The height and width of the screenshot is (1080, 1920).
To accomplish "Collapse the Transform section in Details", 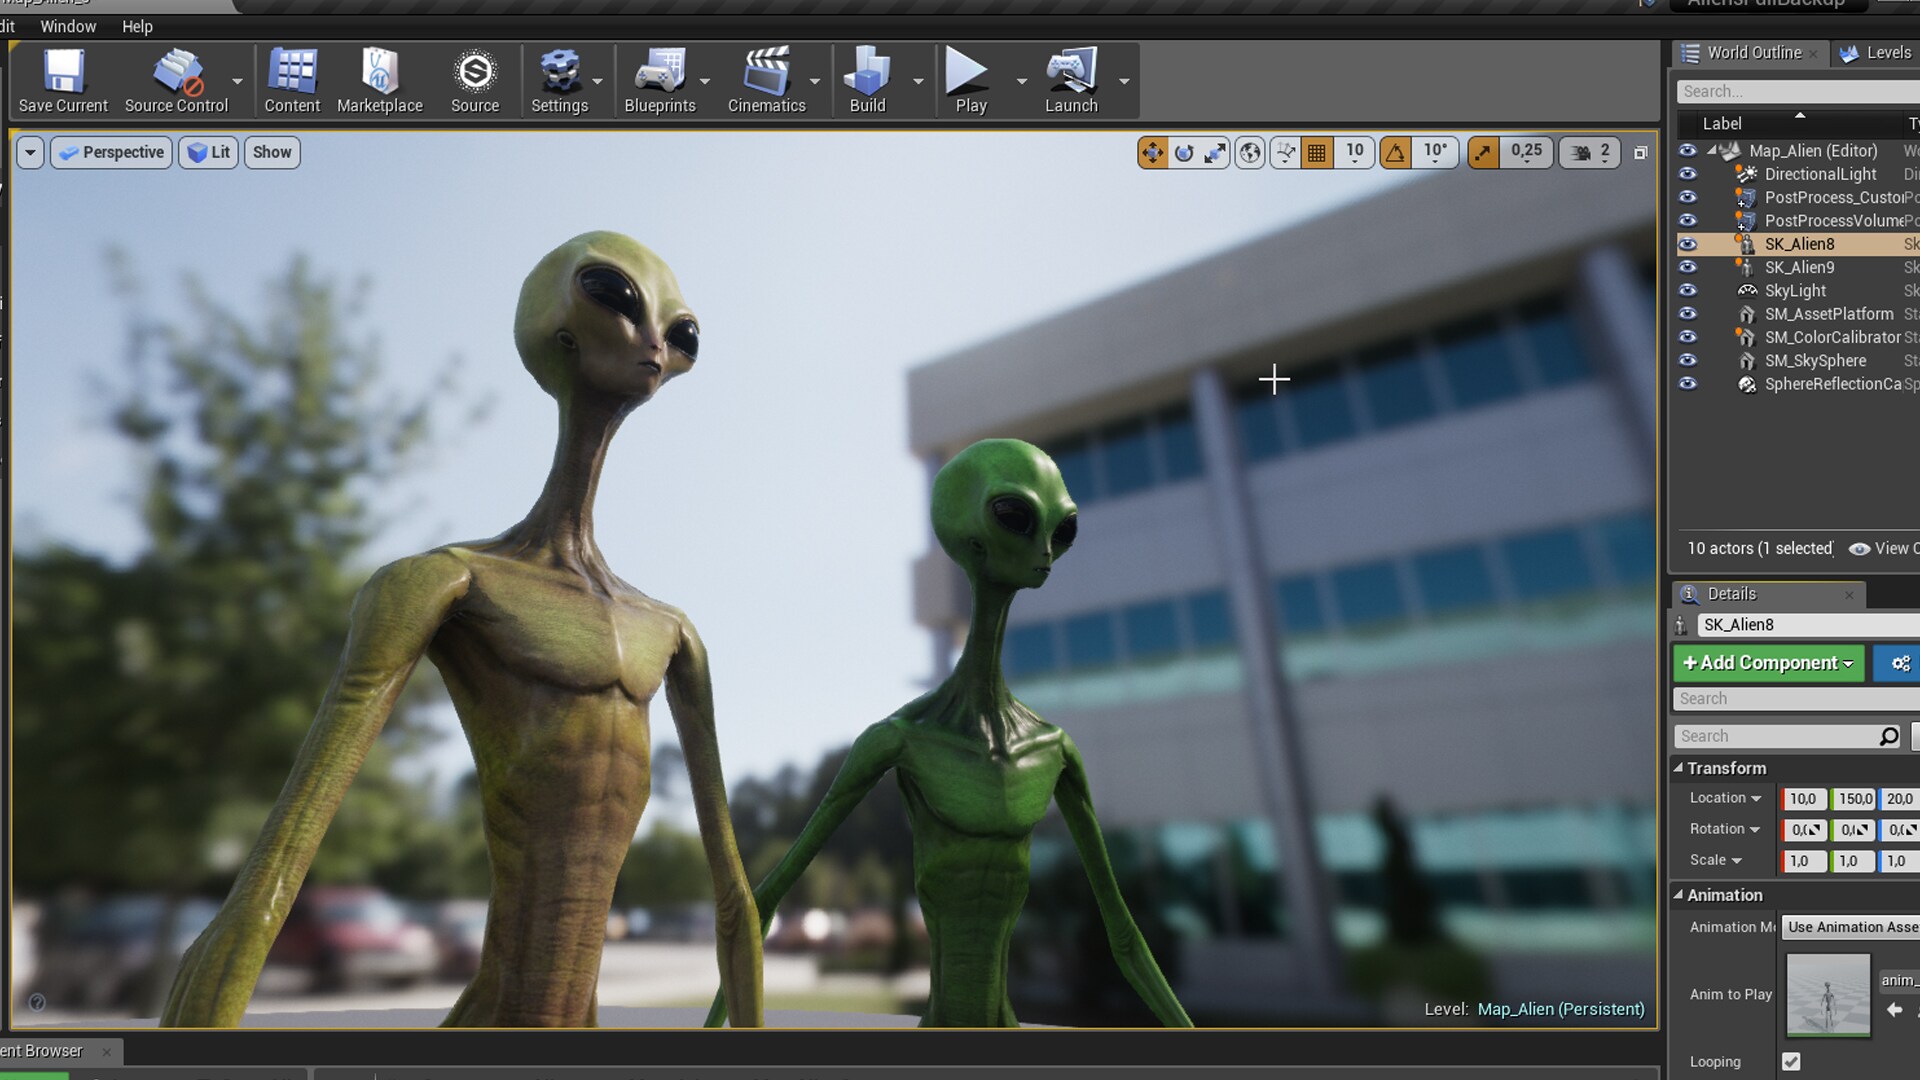I will [x=1680, y=768].
